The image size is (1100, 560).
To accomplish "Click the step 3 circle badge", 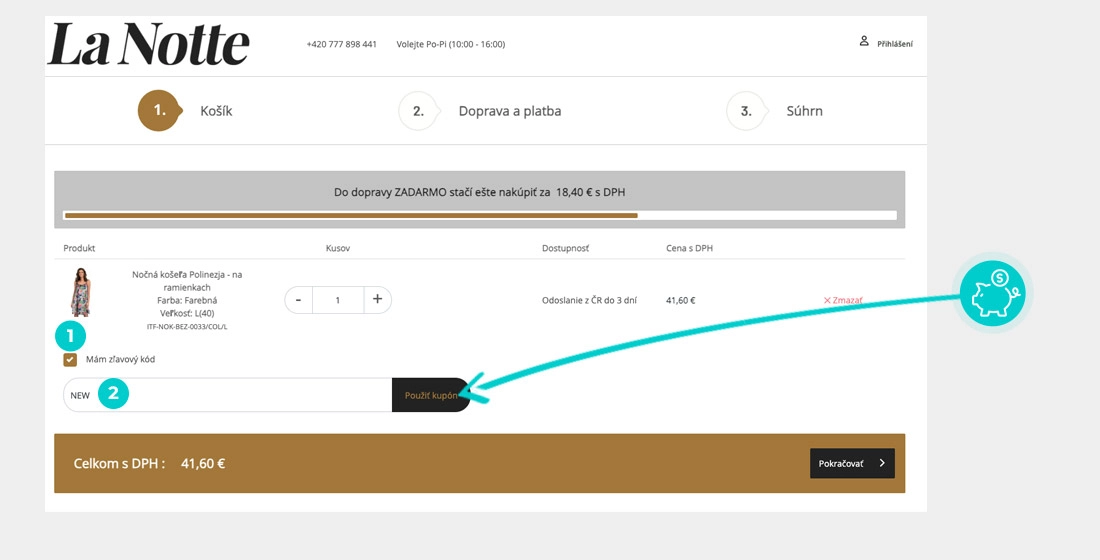I will click(747, 111).
